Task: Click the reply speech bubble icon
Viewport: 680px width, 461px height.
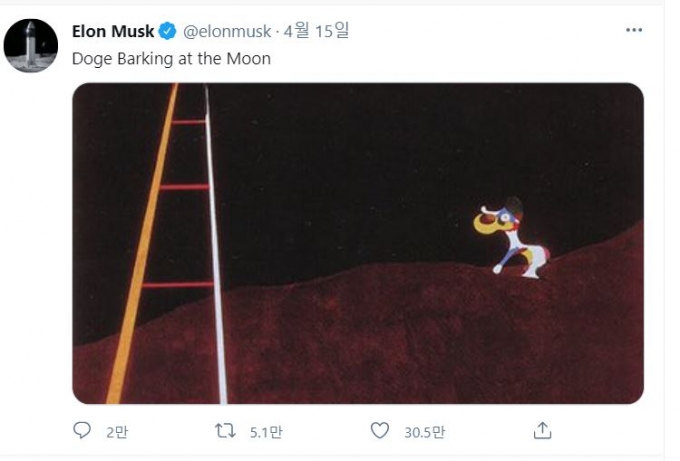Action: tap(83, 431)
